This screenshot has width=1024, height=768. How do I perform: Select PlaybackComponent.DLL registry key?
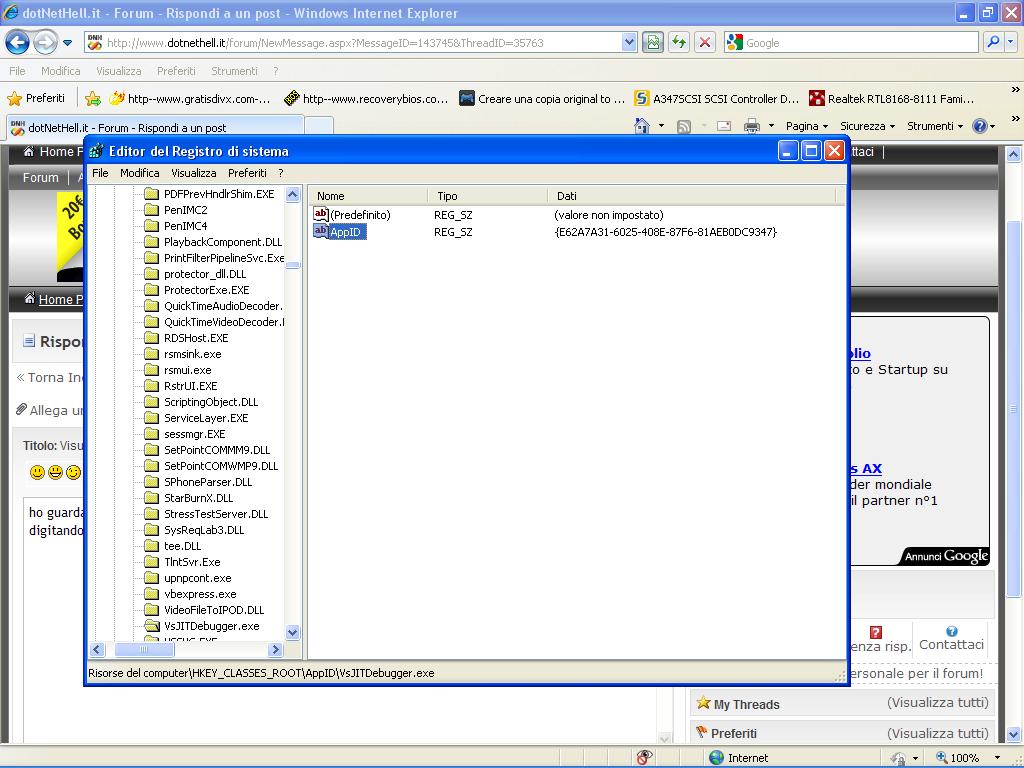(223, 242)
